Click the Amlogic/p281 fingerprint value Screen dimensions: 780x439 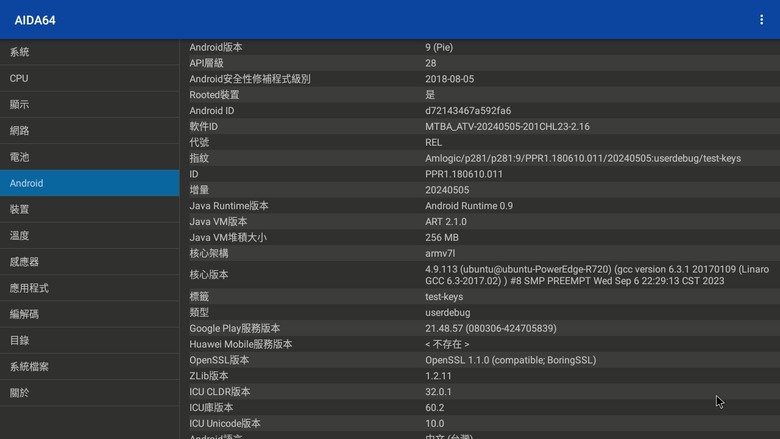tap(583, 159)
